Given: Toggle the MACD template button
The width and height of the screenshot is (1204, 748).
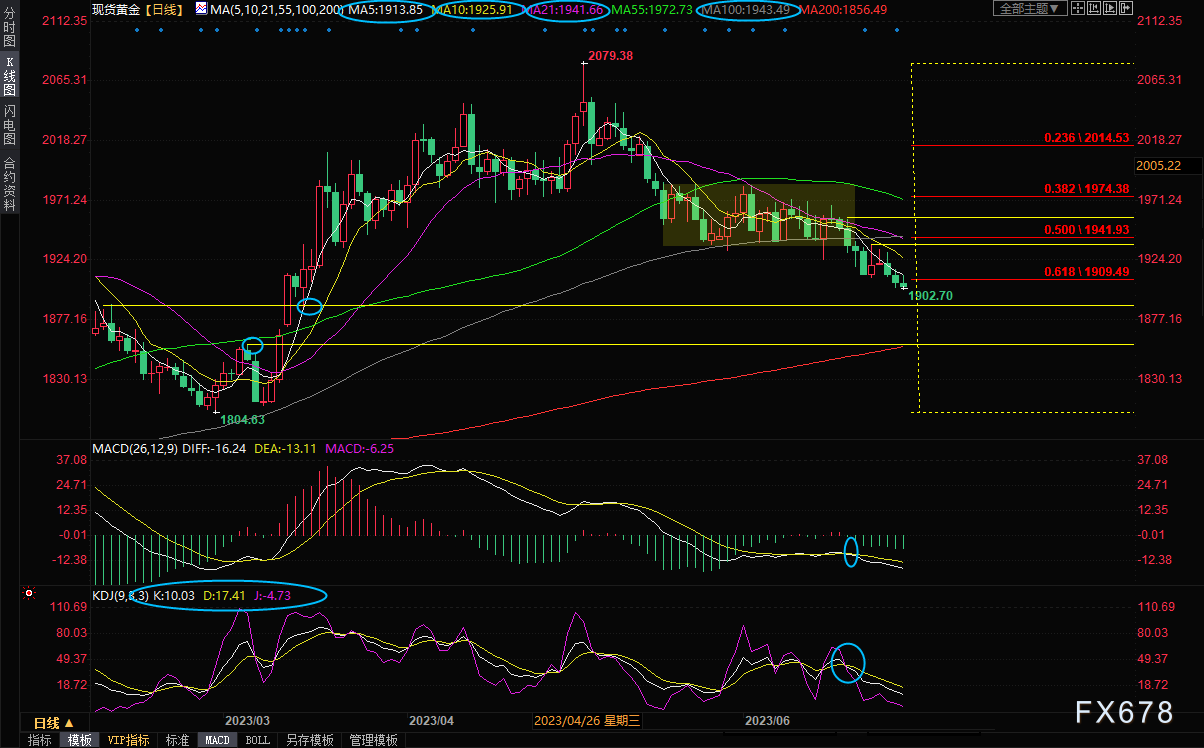Looking at the screenshot, I should tap(216, 740).
